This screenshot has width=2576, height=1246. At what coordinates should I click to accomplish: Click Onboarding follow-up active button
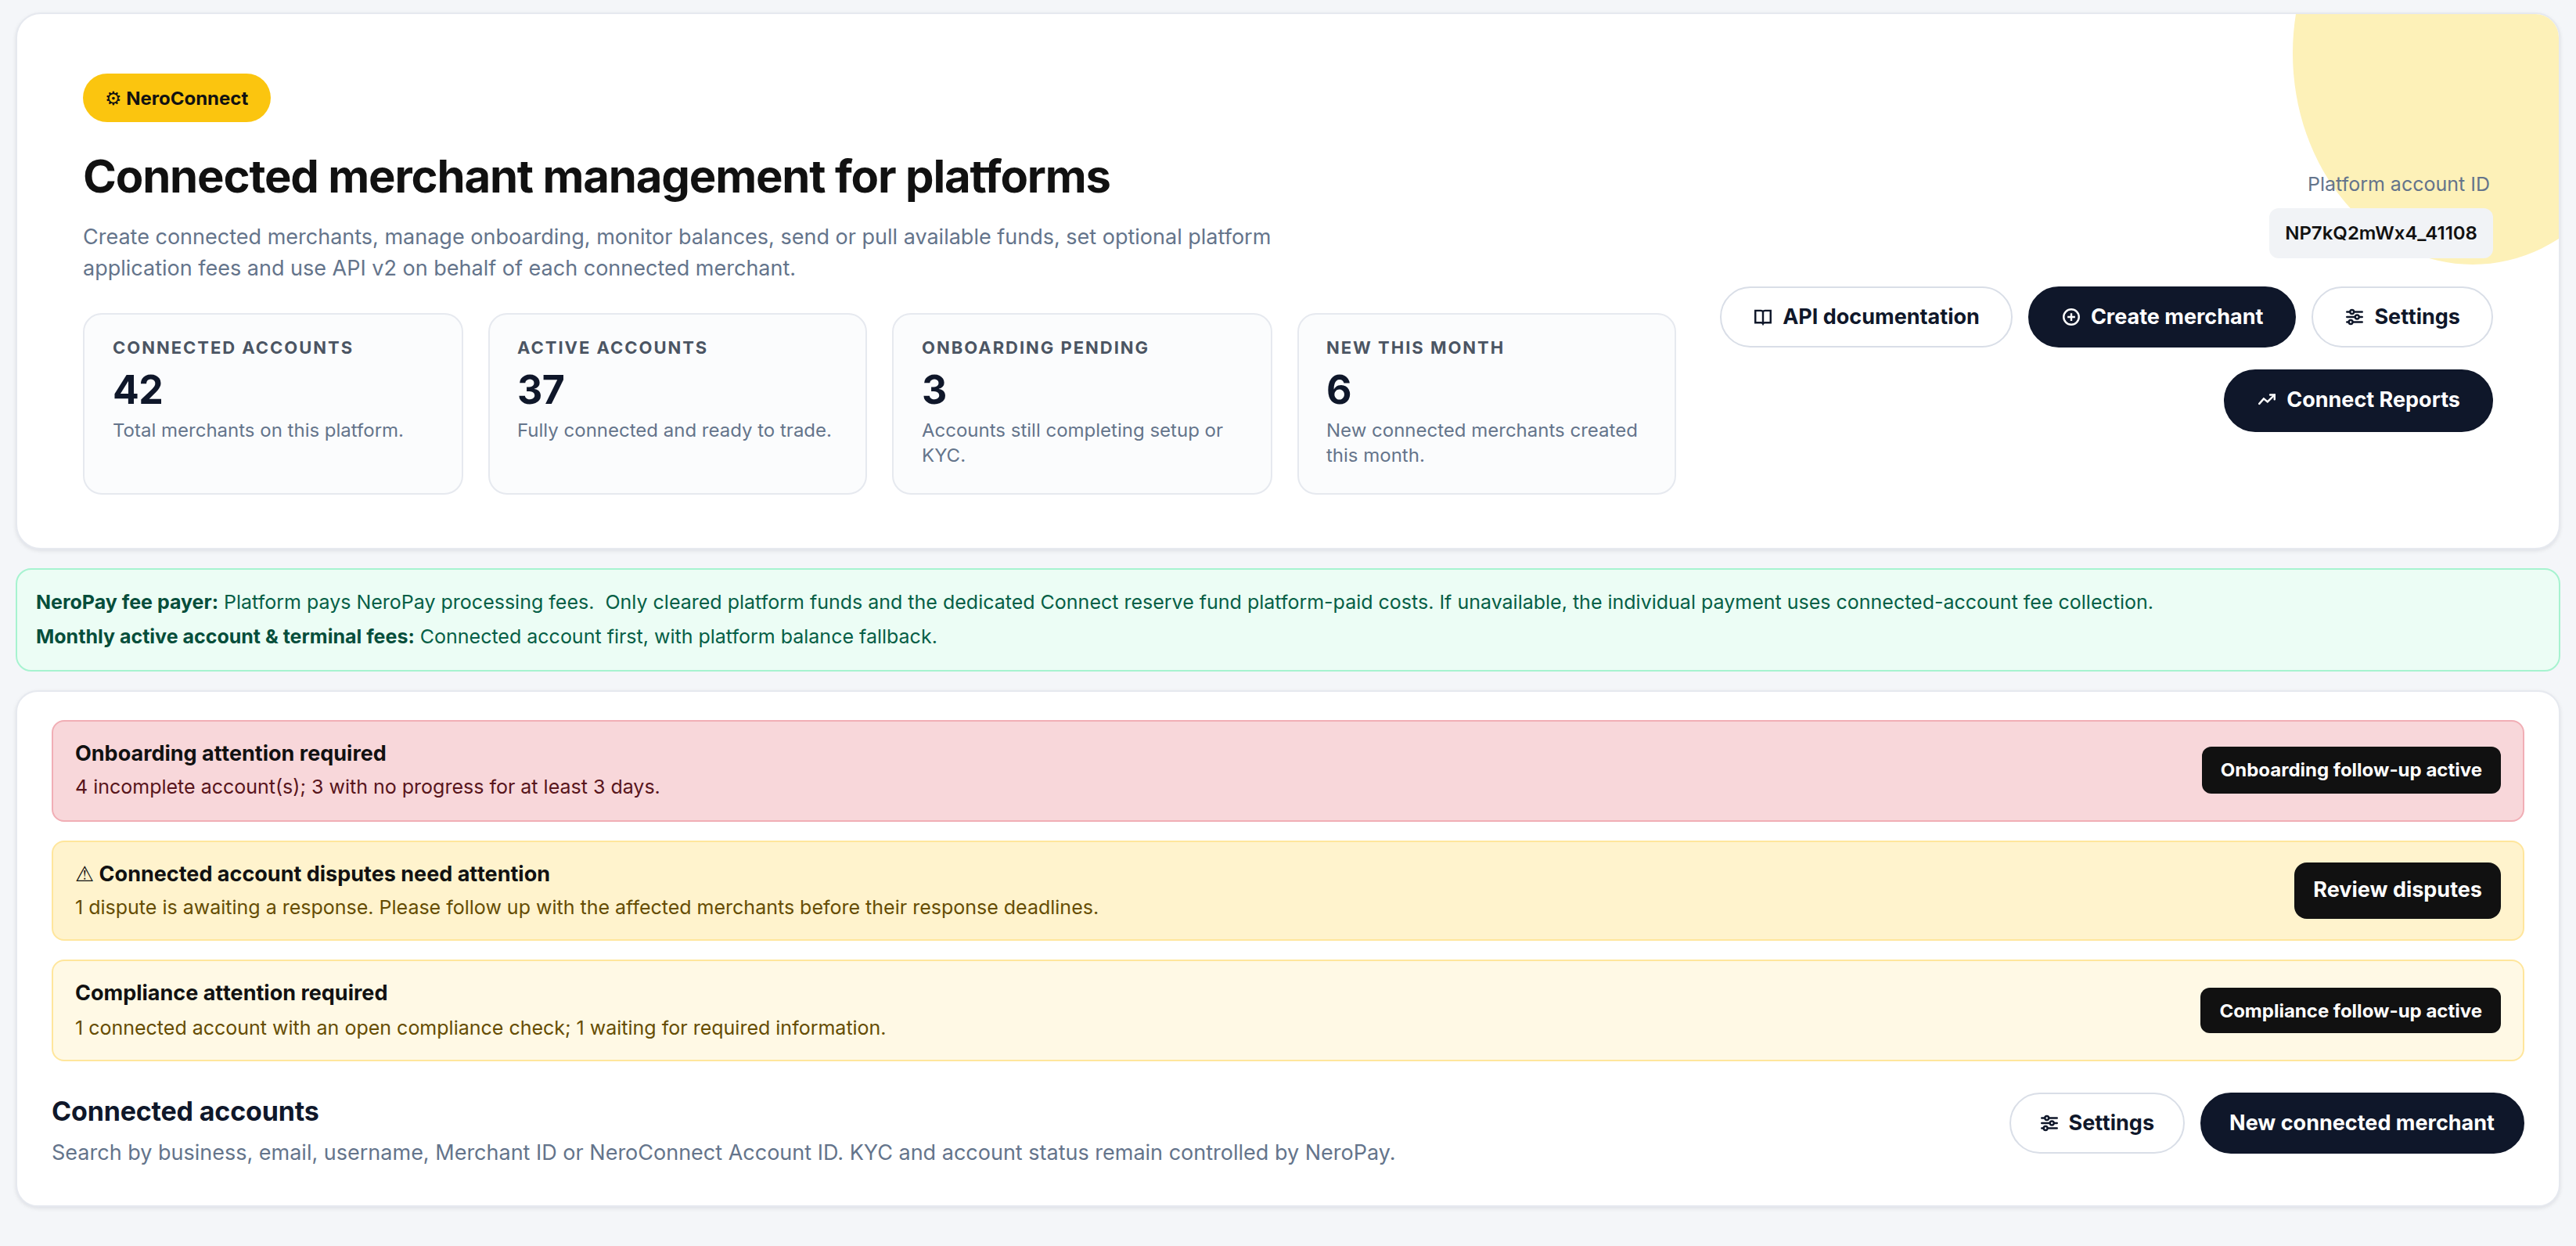2350,770
